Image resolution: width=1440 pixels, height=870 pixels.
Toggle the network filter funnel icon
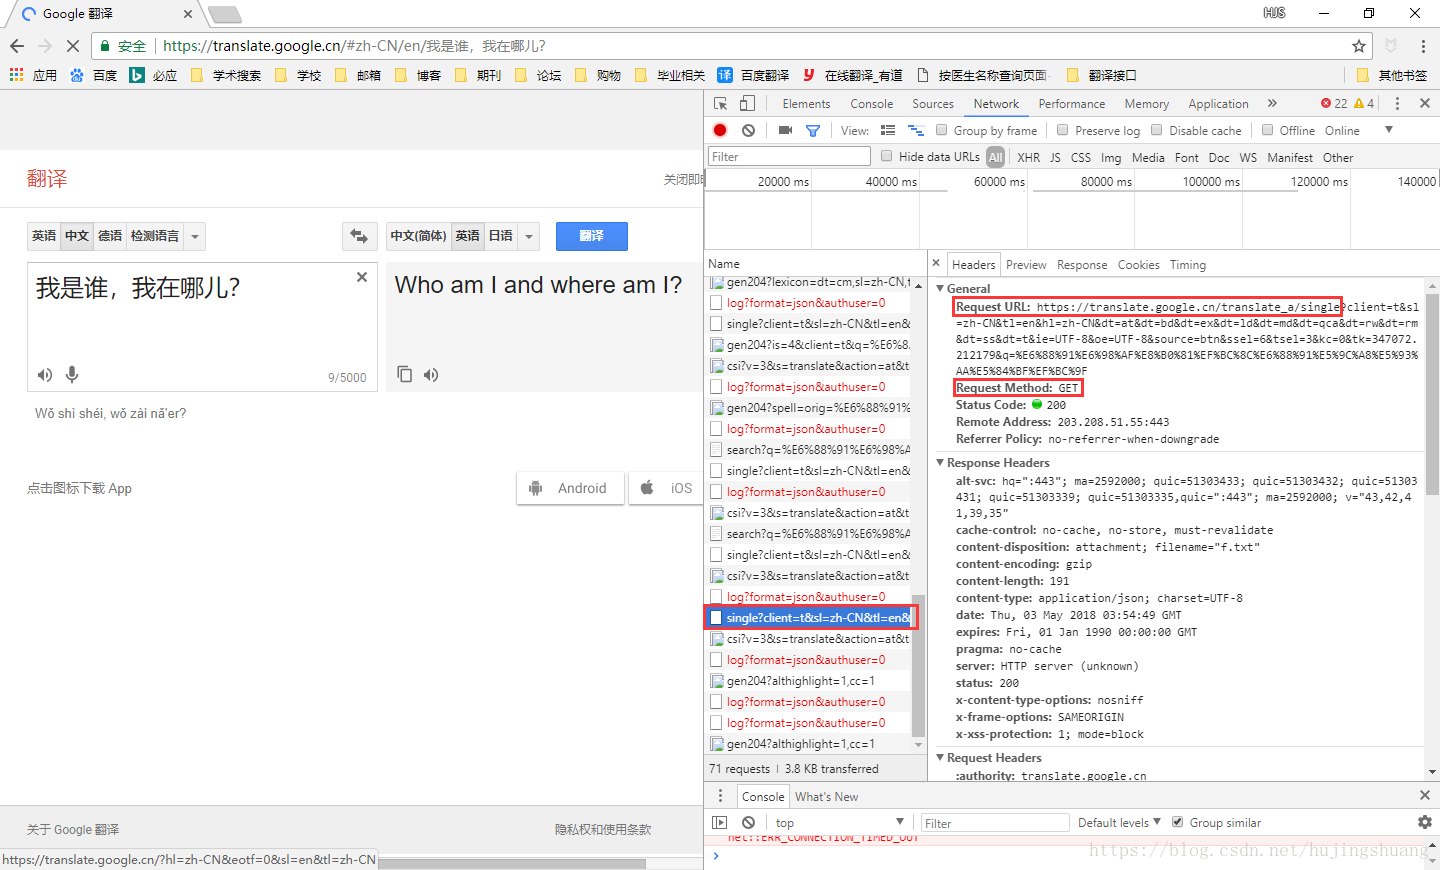point(813,130)
